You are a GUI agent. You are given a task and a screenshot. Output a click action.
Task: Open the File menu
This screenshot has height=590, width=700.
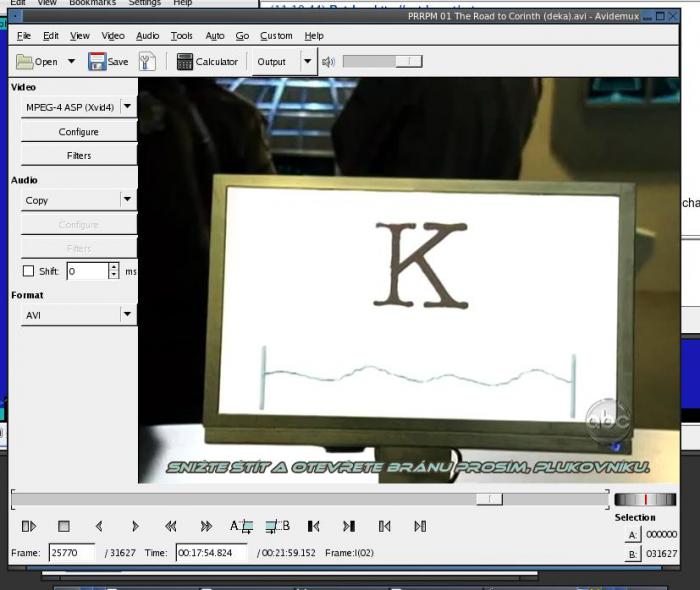click(24, 36)
